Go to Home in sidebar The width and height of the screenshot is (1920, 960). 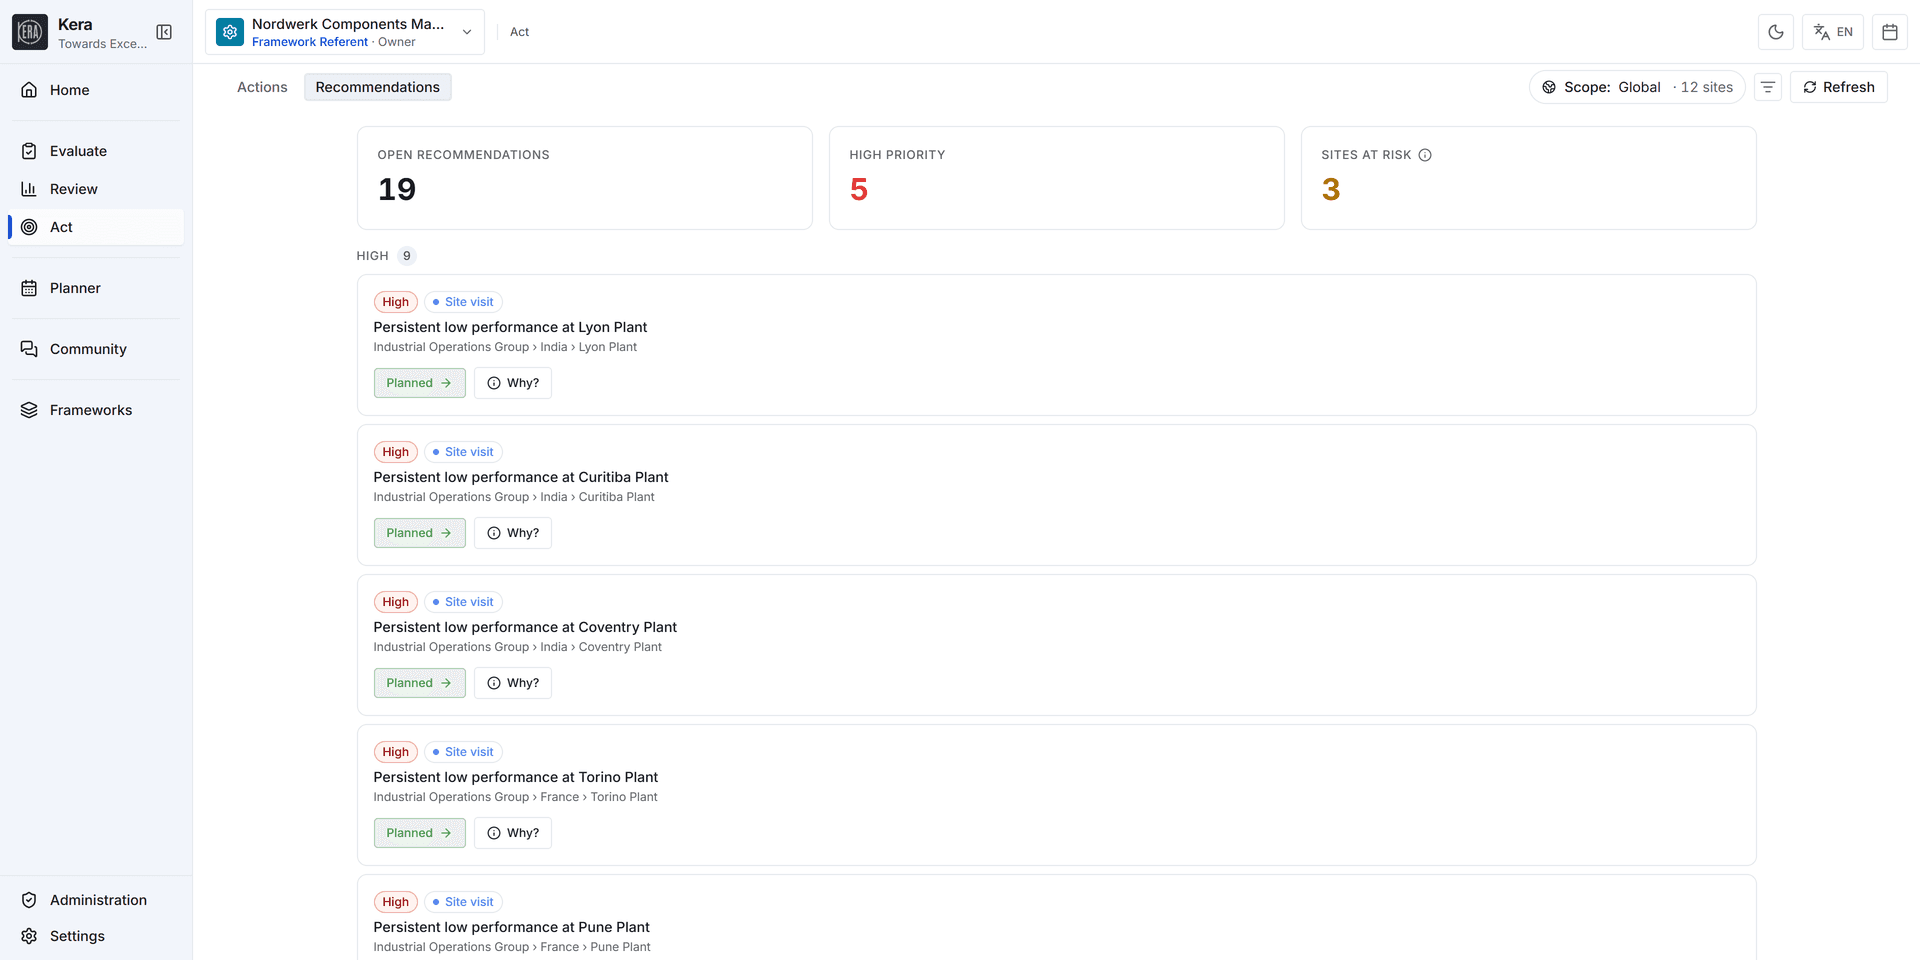pyautogui.click(x=96, y=90)
